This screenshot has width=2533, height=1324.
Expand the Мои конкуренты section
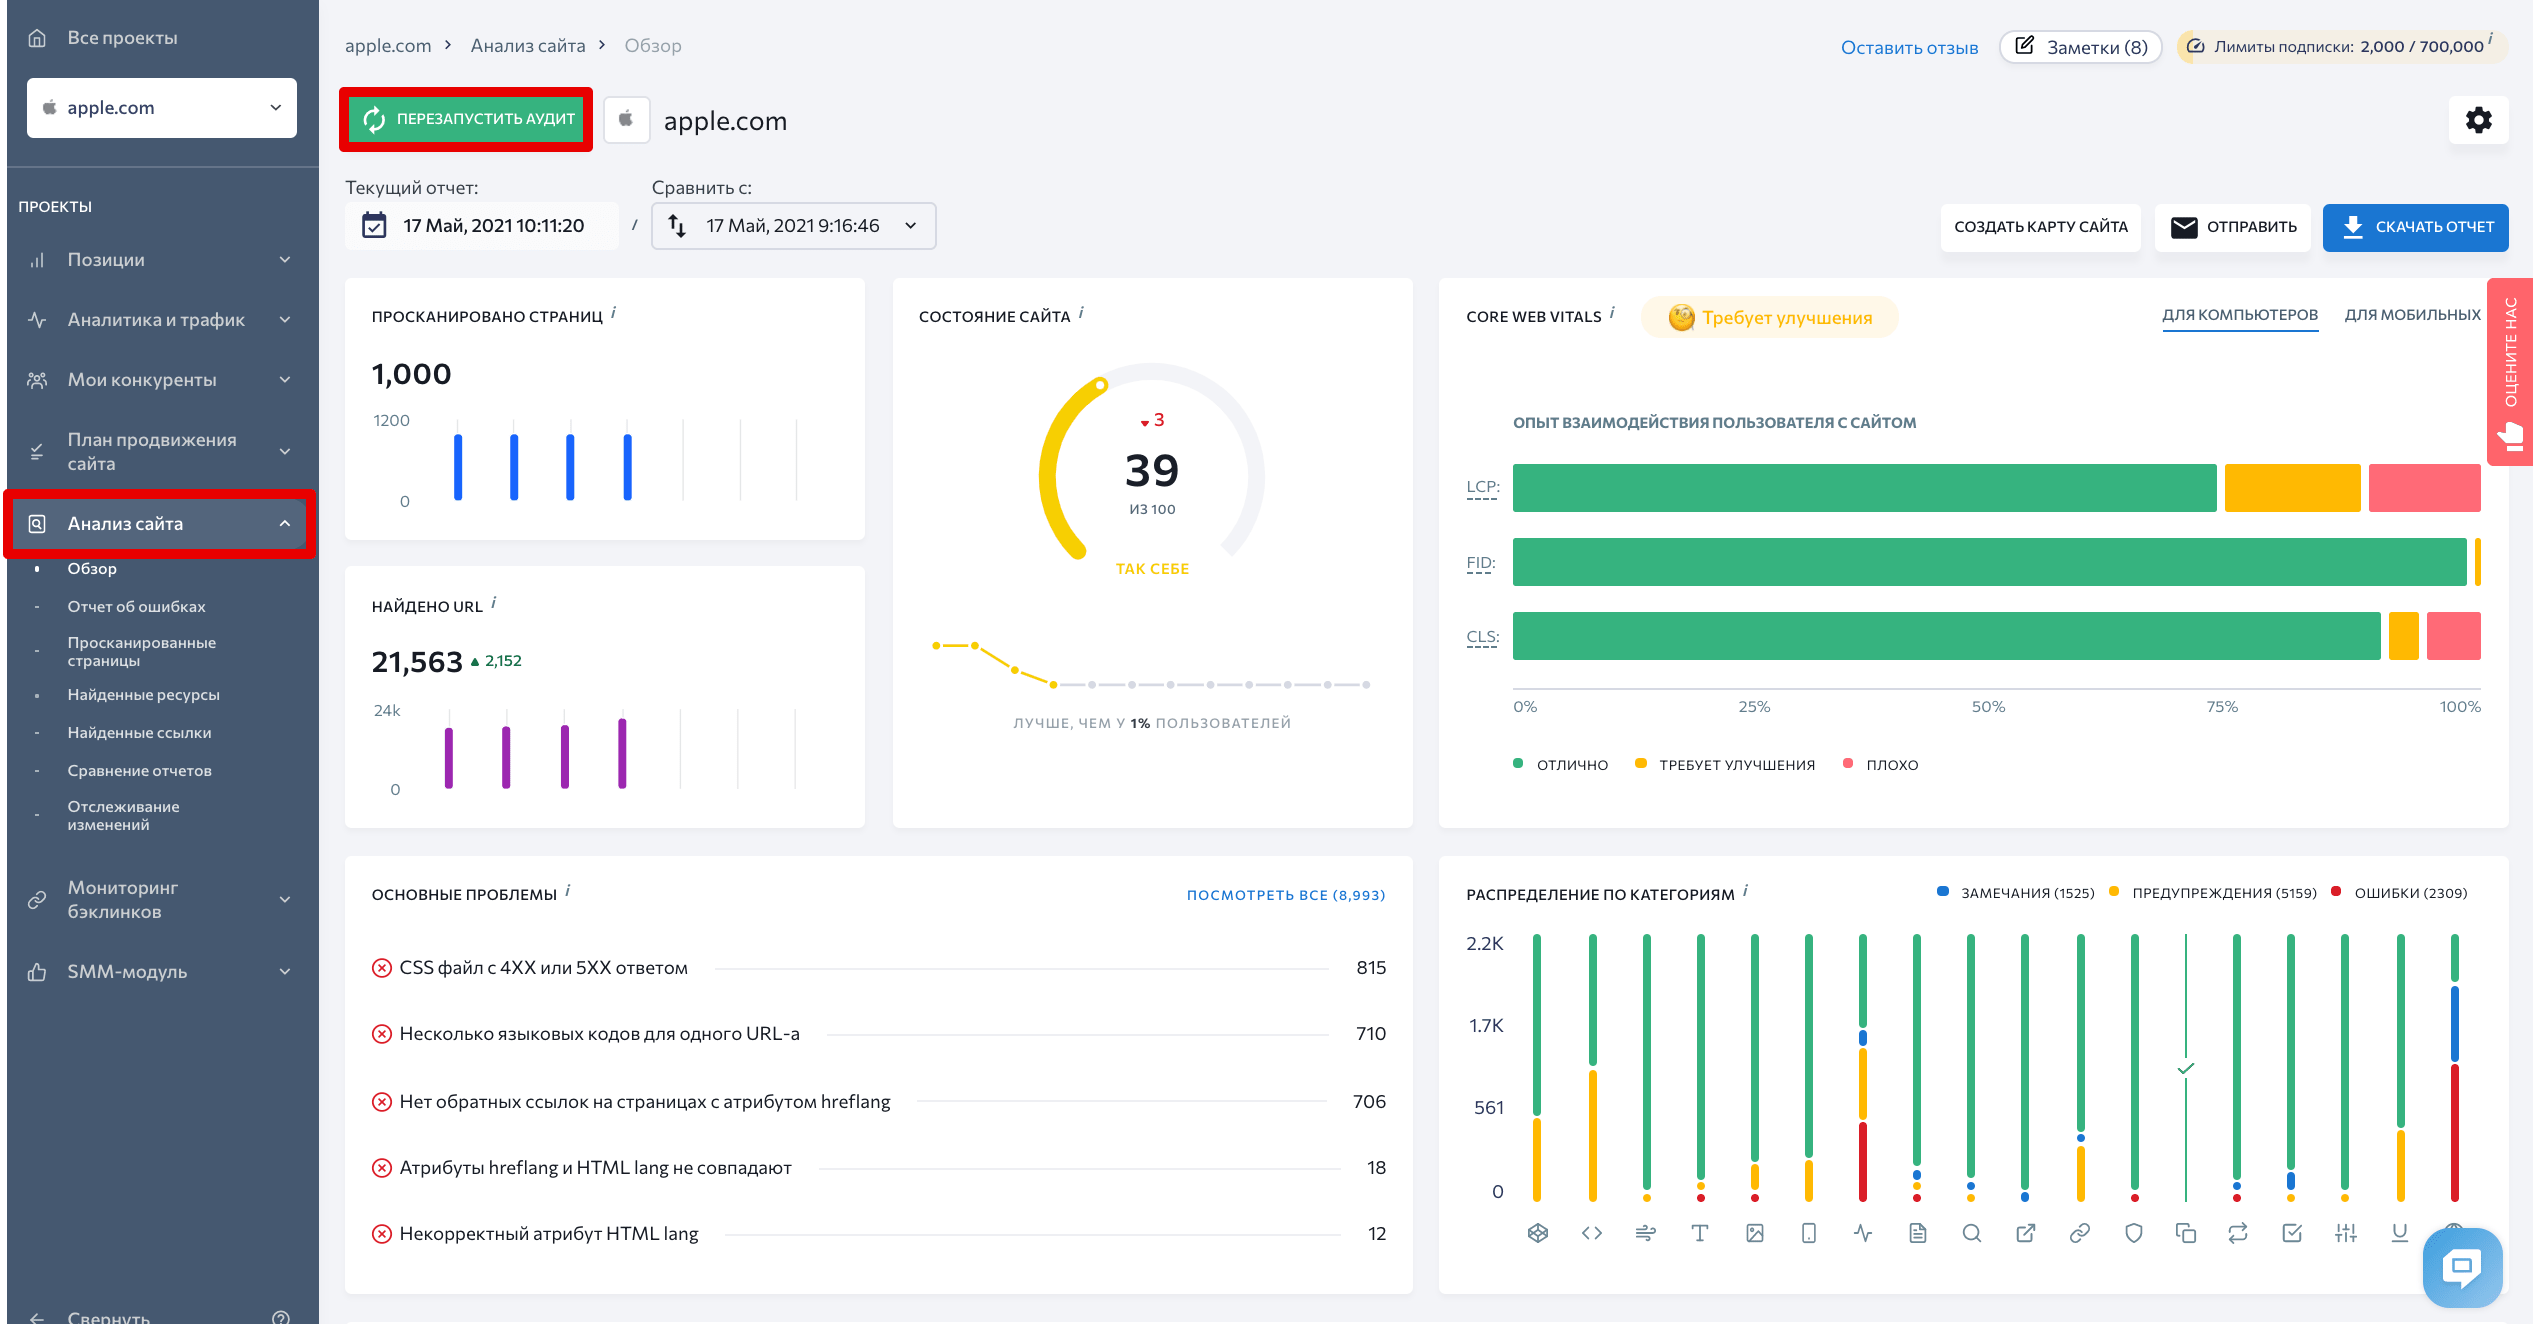click(160, 380)
